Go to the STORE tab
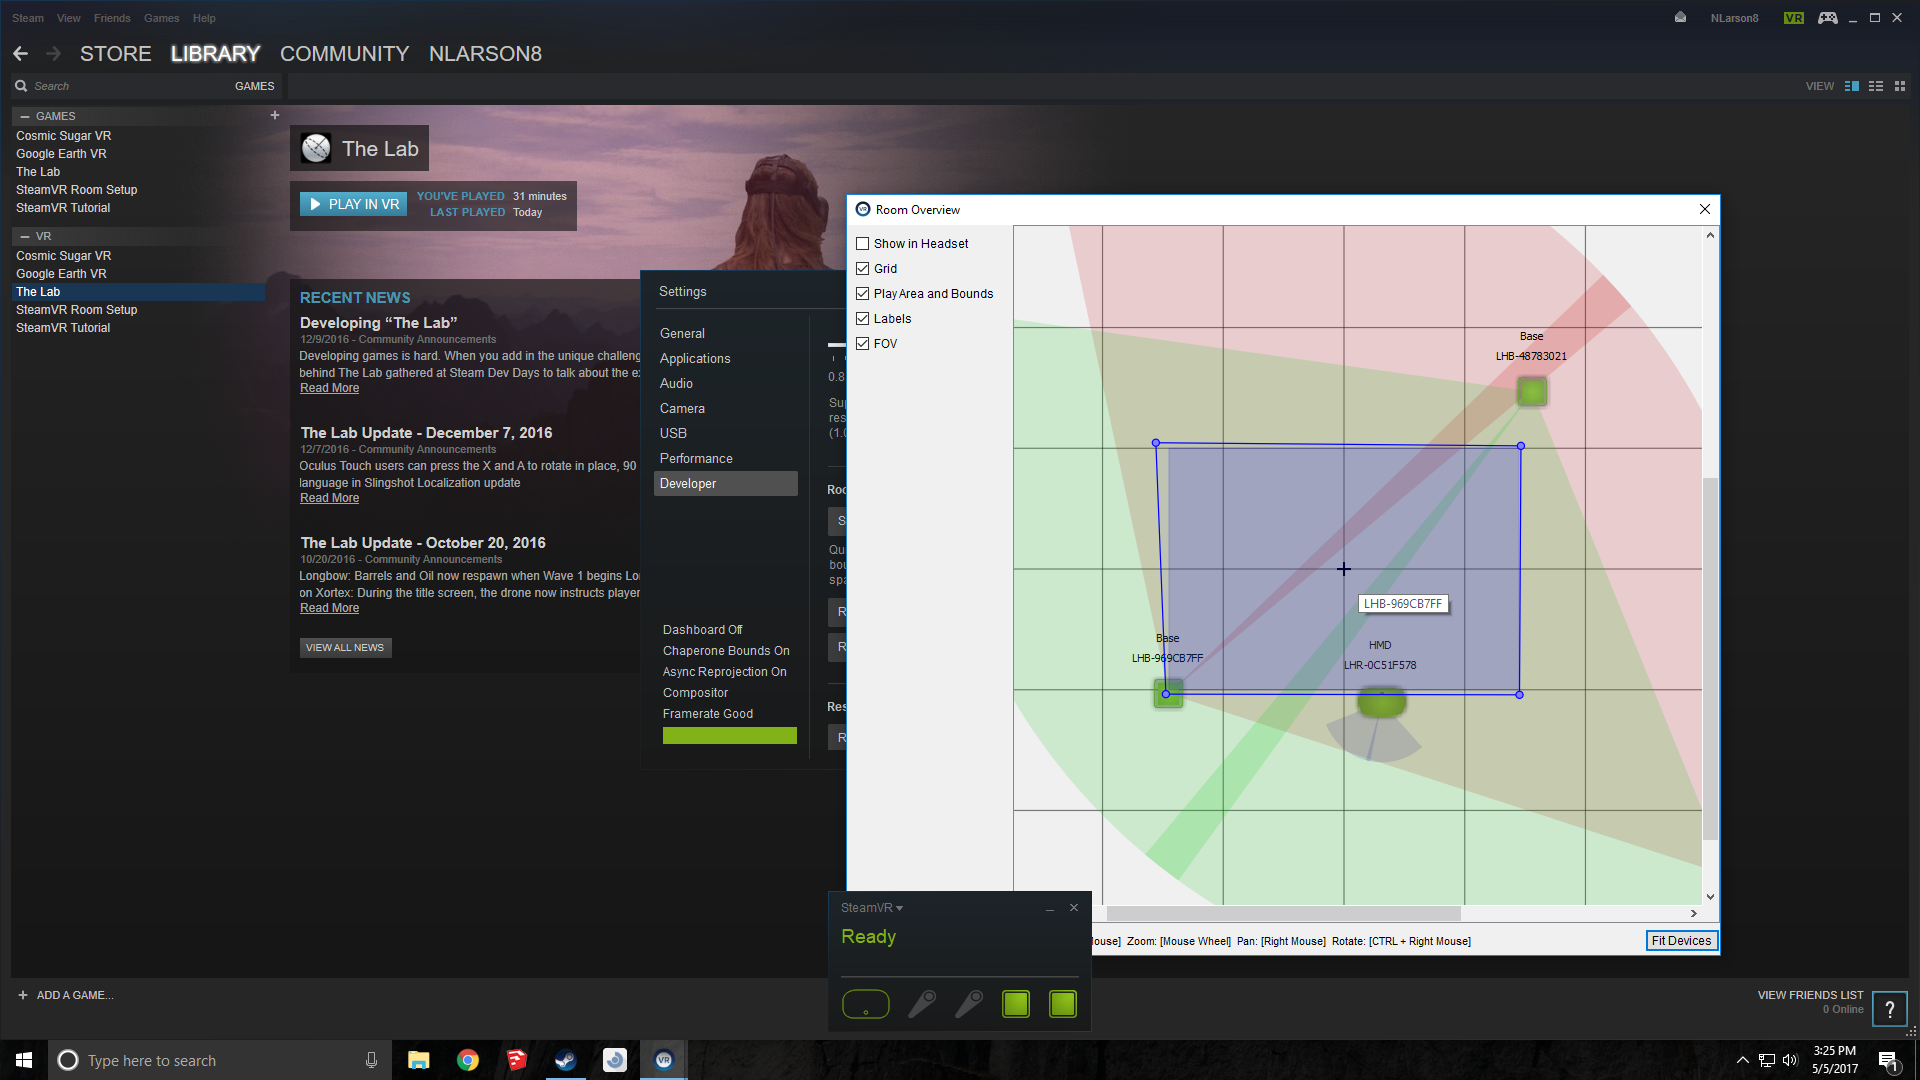 click(x=116, y=54)
